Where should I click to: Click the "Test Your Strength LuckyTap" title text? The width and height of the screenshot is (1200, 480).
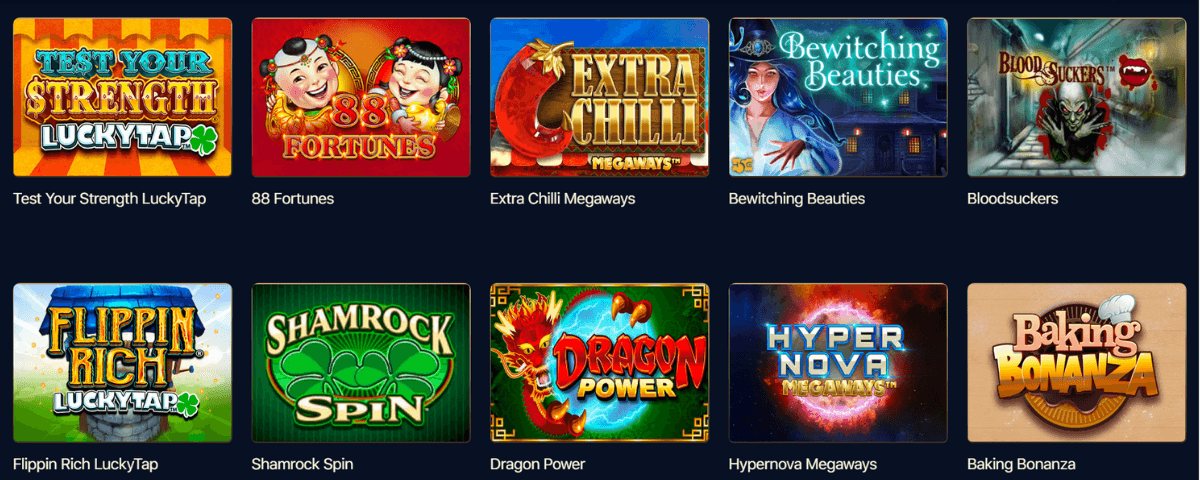click(109, 198)
